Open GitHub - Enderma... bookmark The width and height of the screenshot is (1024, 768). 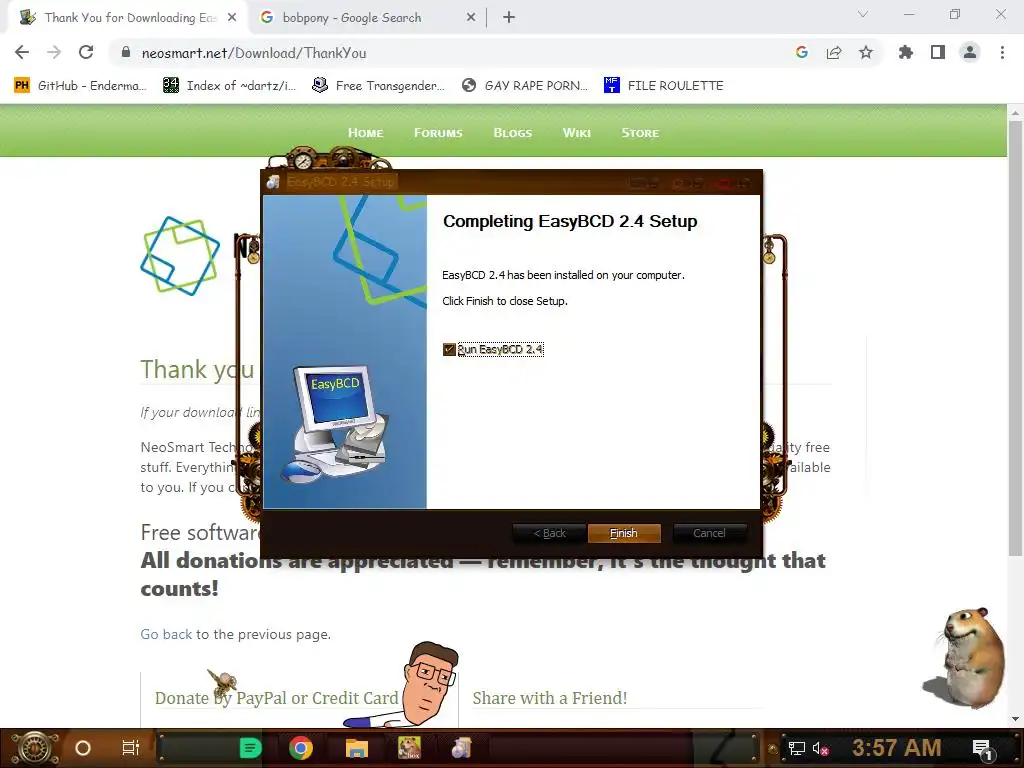tap(80, 86)
